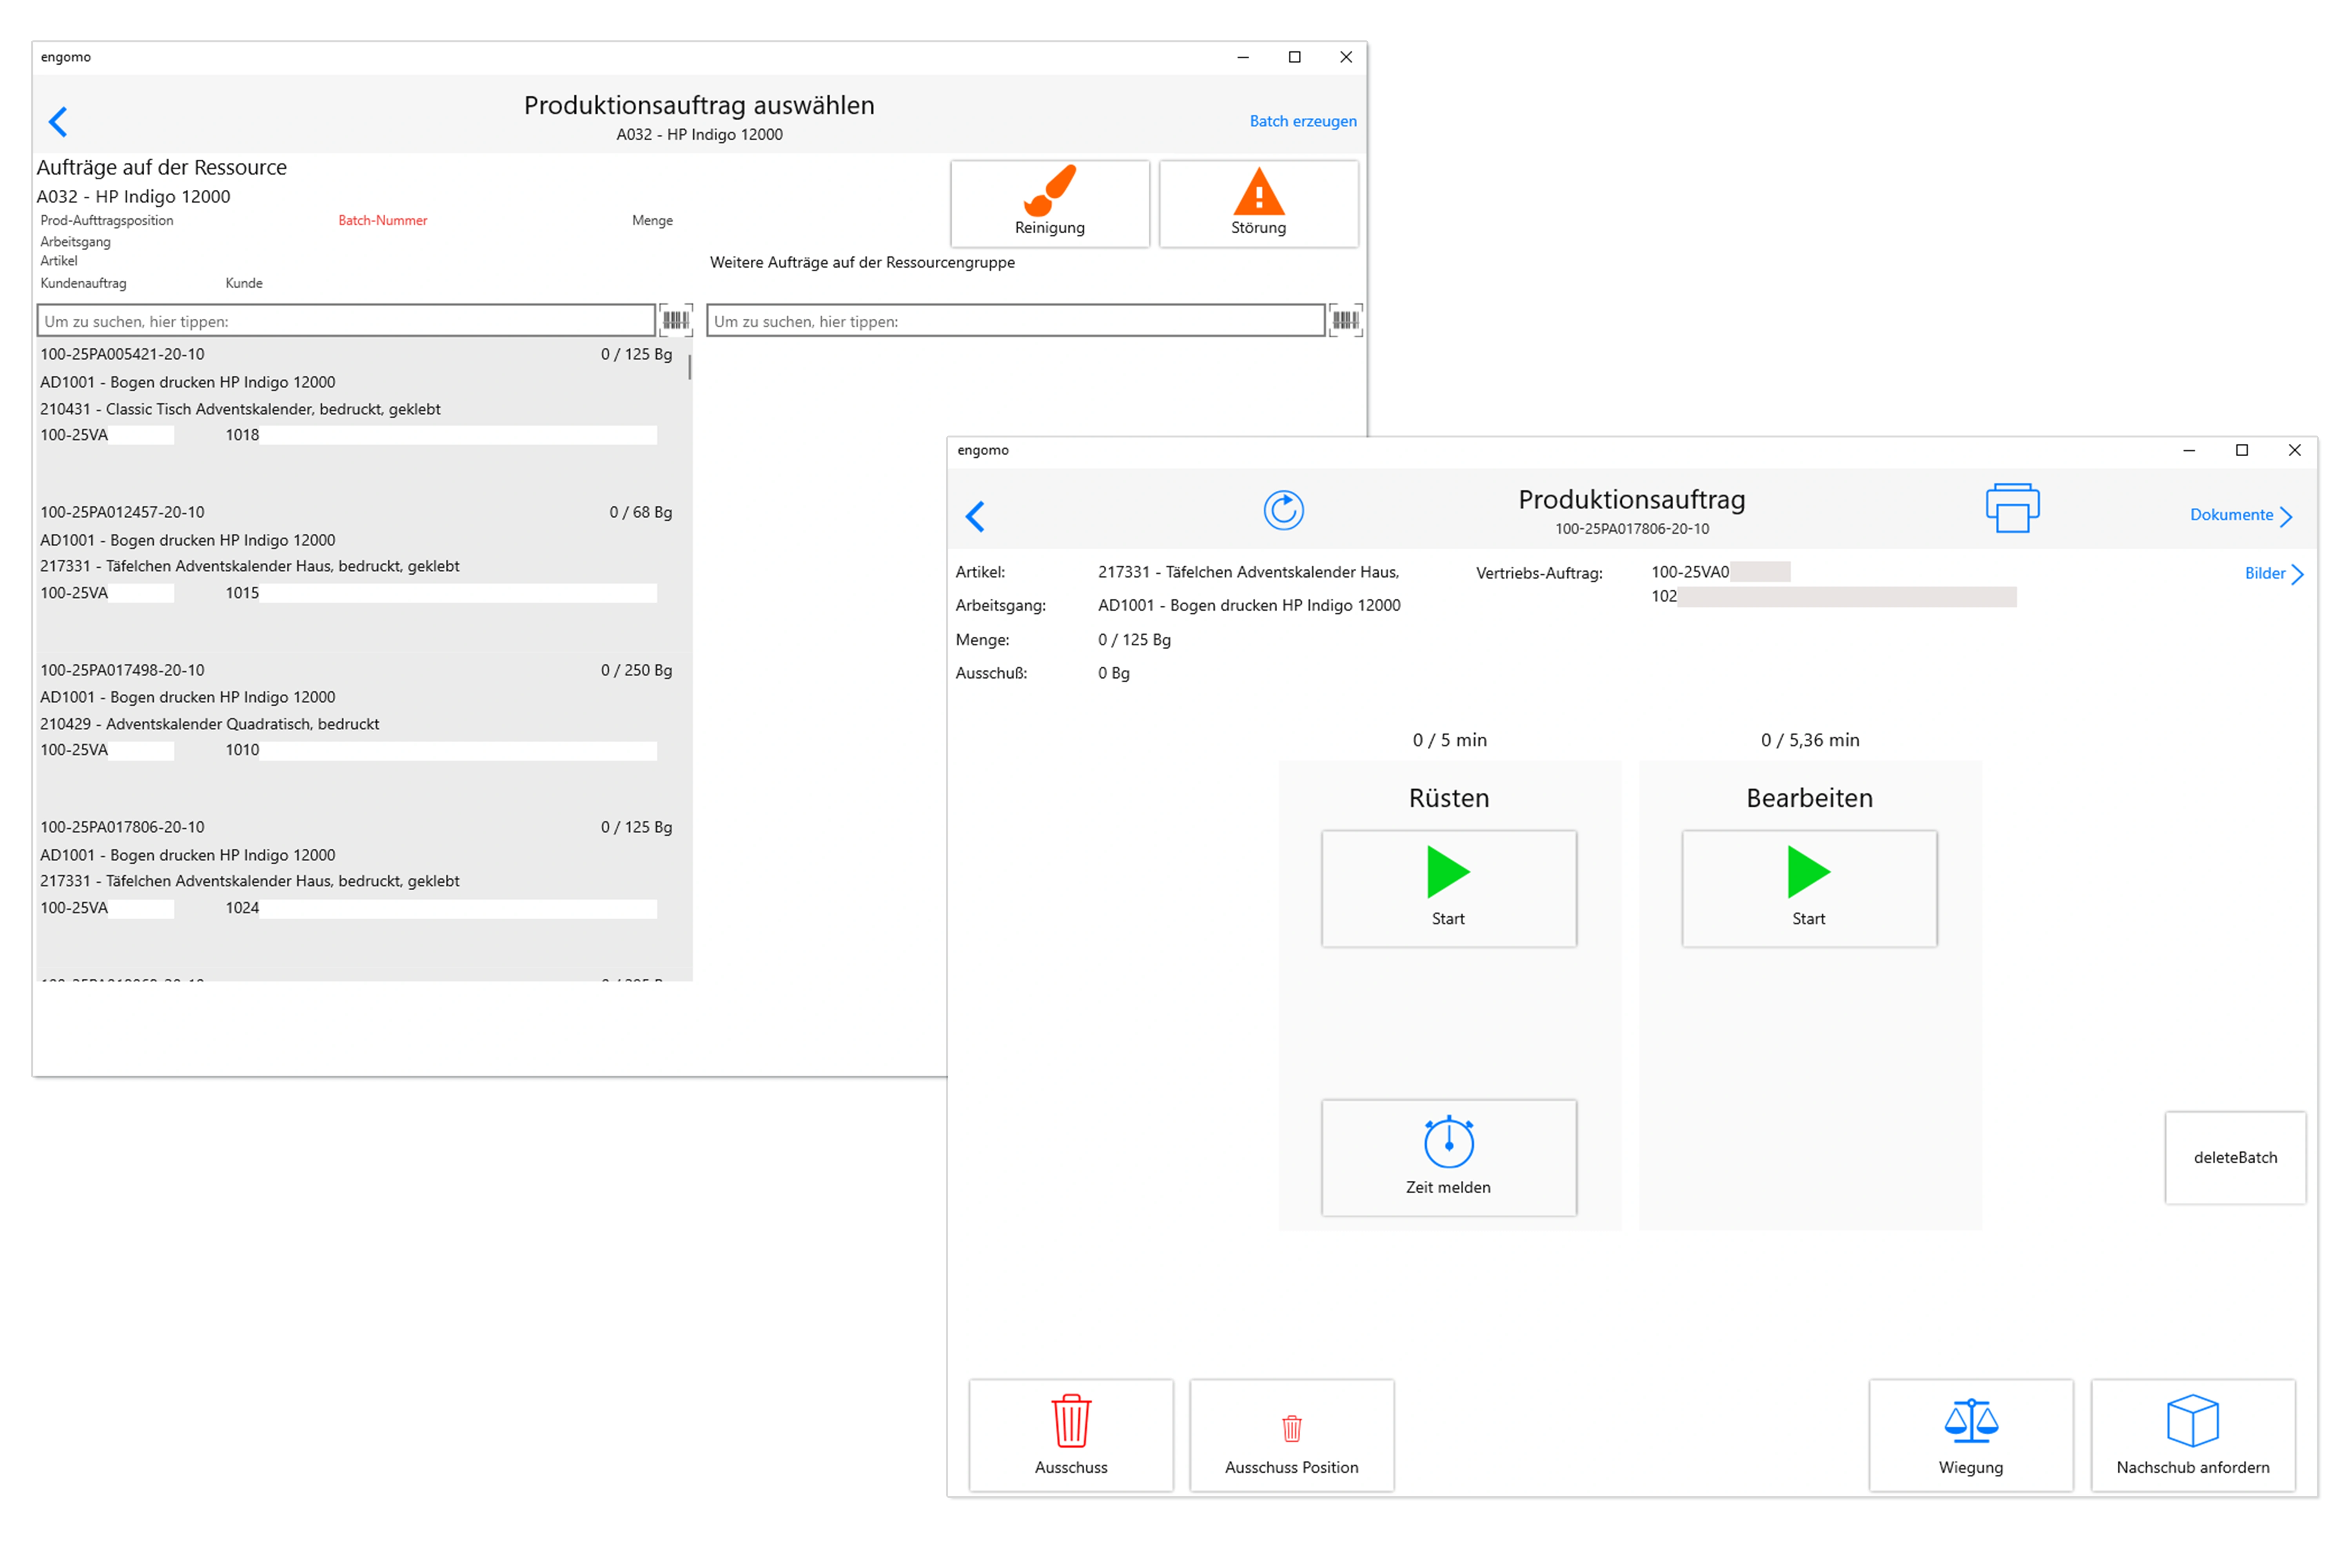Click the Kunde header label
The width and height of the screenshot is (2352, 1568).
(x=244, y=283)
